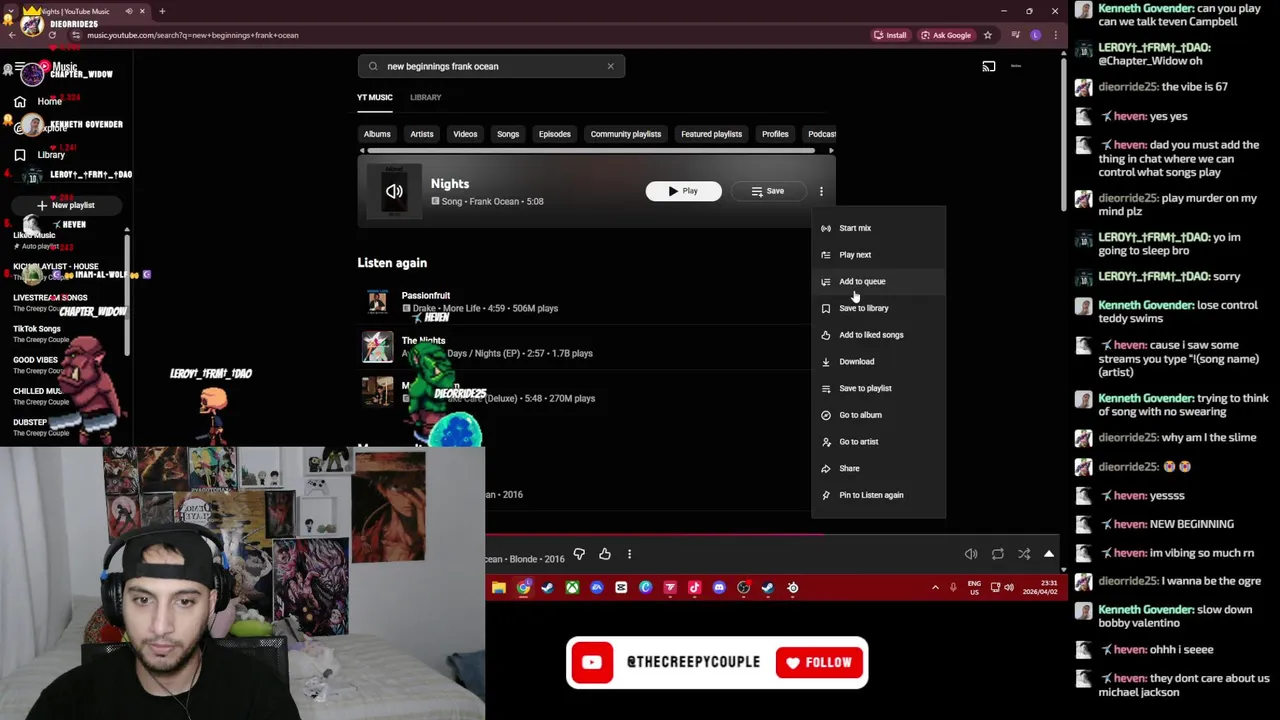Expand the player with up arrow
The width and height of the screenshot is (1280, 720).
[1049, 554]
